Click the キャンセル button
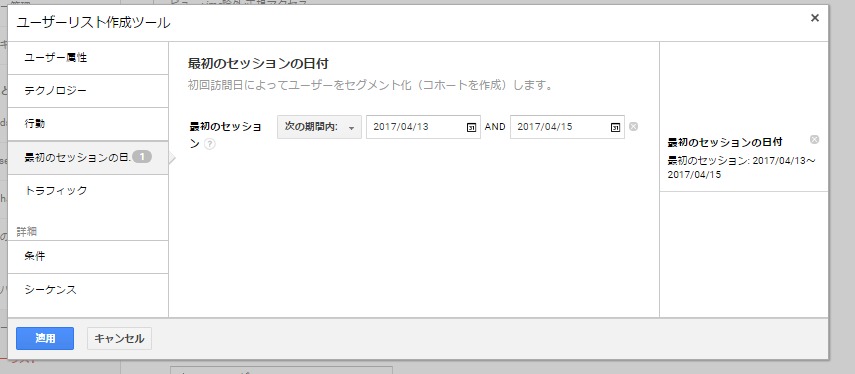Image resolution: width=855 pixels, height=374 pixels. coord(119,339)
